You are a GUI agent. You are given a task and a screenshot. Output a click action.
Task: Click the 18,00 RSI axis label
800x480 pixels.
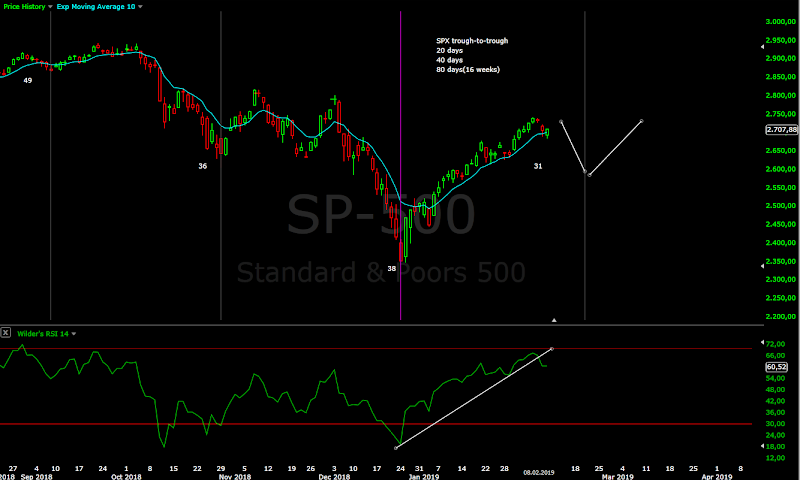coord(776,446)
